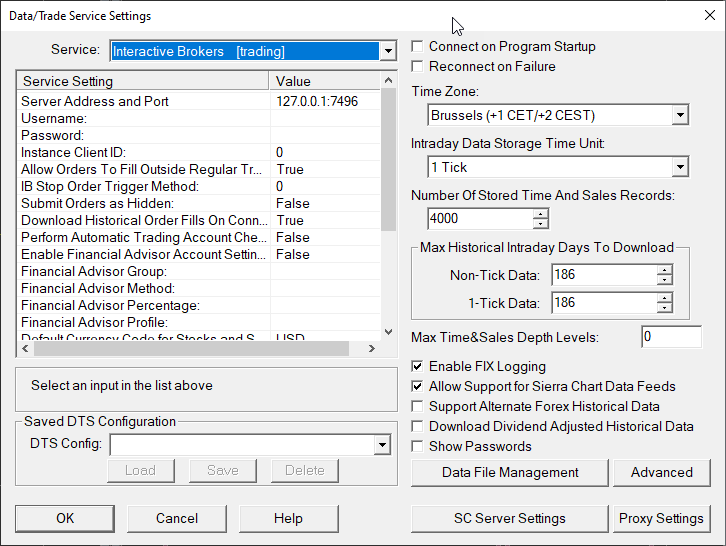Increase Non-Tick Data days with up arrow
The image size is (726, 546).
[x=664, y=270]
